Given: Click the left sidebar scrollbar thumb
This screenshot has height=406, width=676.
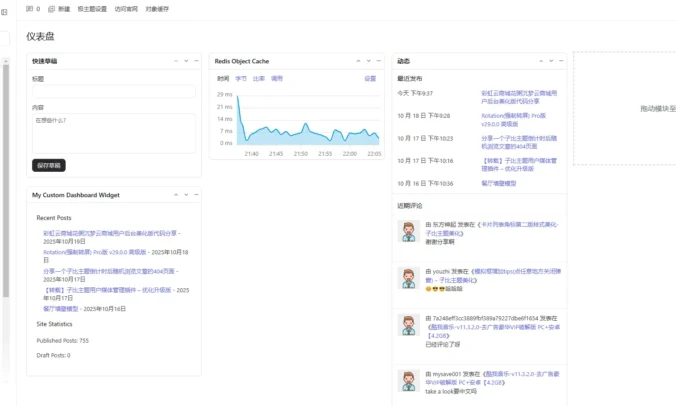Looking at the screenshot, I should coord(6,181).
